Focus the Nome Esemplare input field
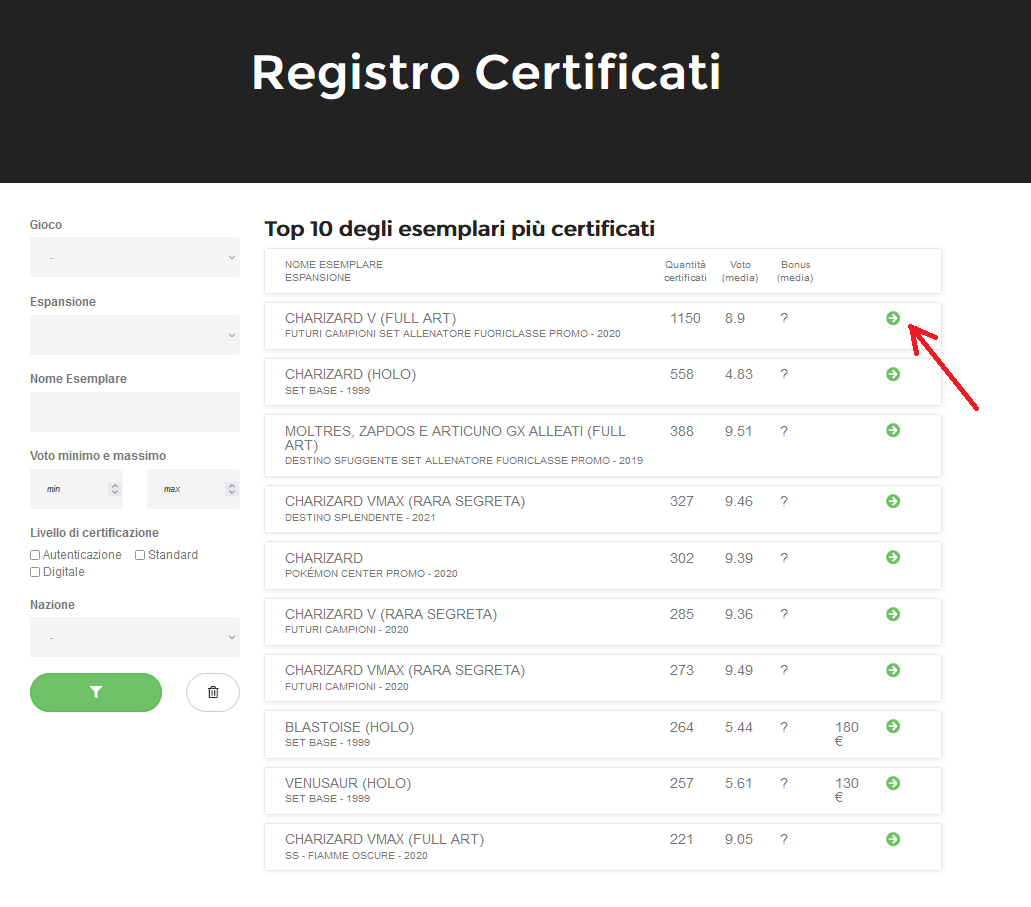1031x907 pixels. point(135,412)
